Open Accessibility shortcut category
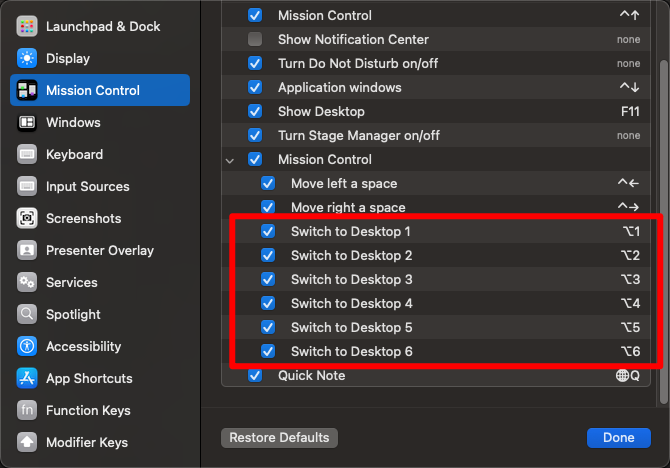Viewport: 670px width, 468px height. [x=100, y=346]
